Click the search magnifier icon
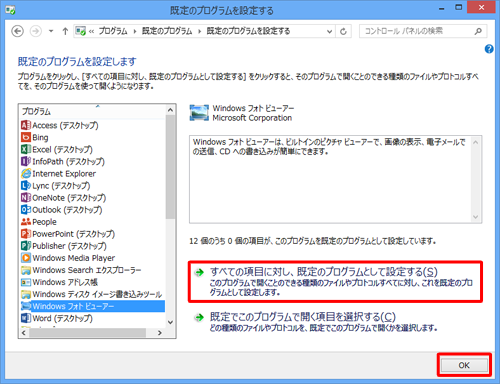The width and height of the screenshot is (500, 384). click(478, 31)
